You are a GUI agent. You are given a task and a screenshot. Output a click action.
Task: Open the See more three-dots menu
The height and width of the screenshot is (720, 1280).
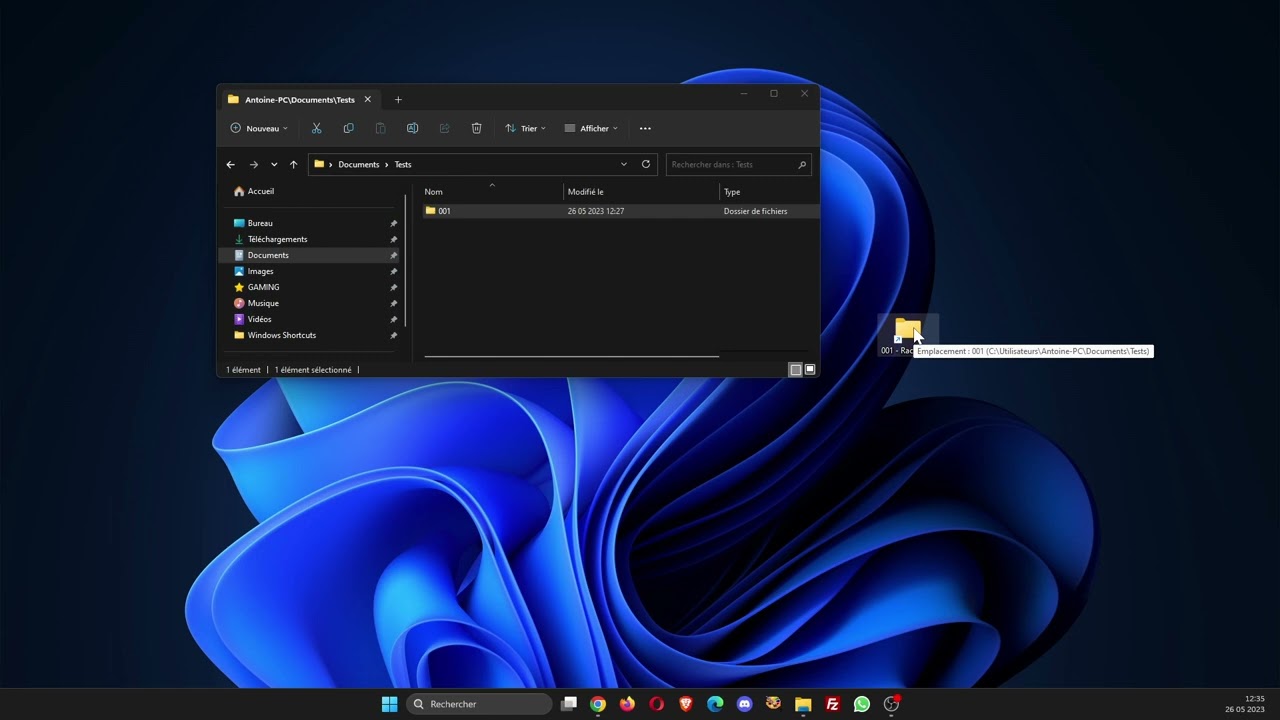(x=645, y=128)
